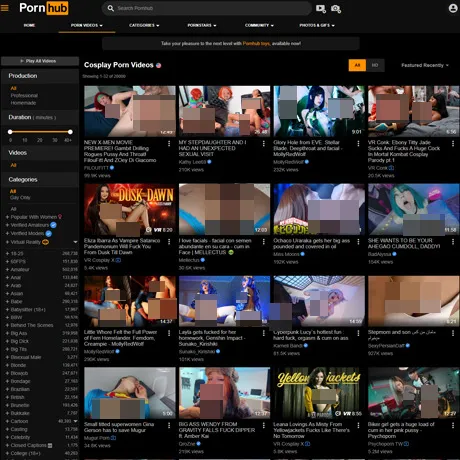460x460 pixels.
Task: Click the Play All Videos button
Action: (40, 61)
